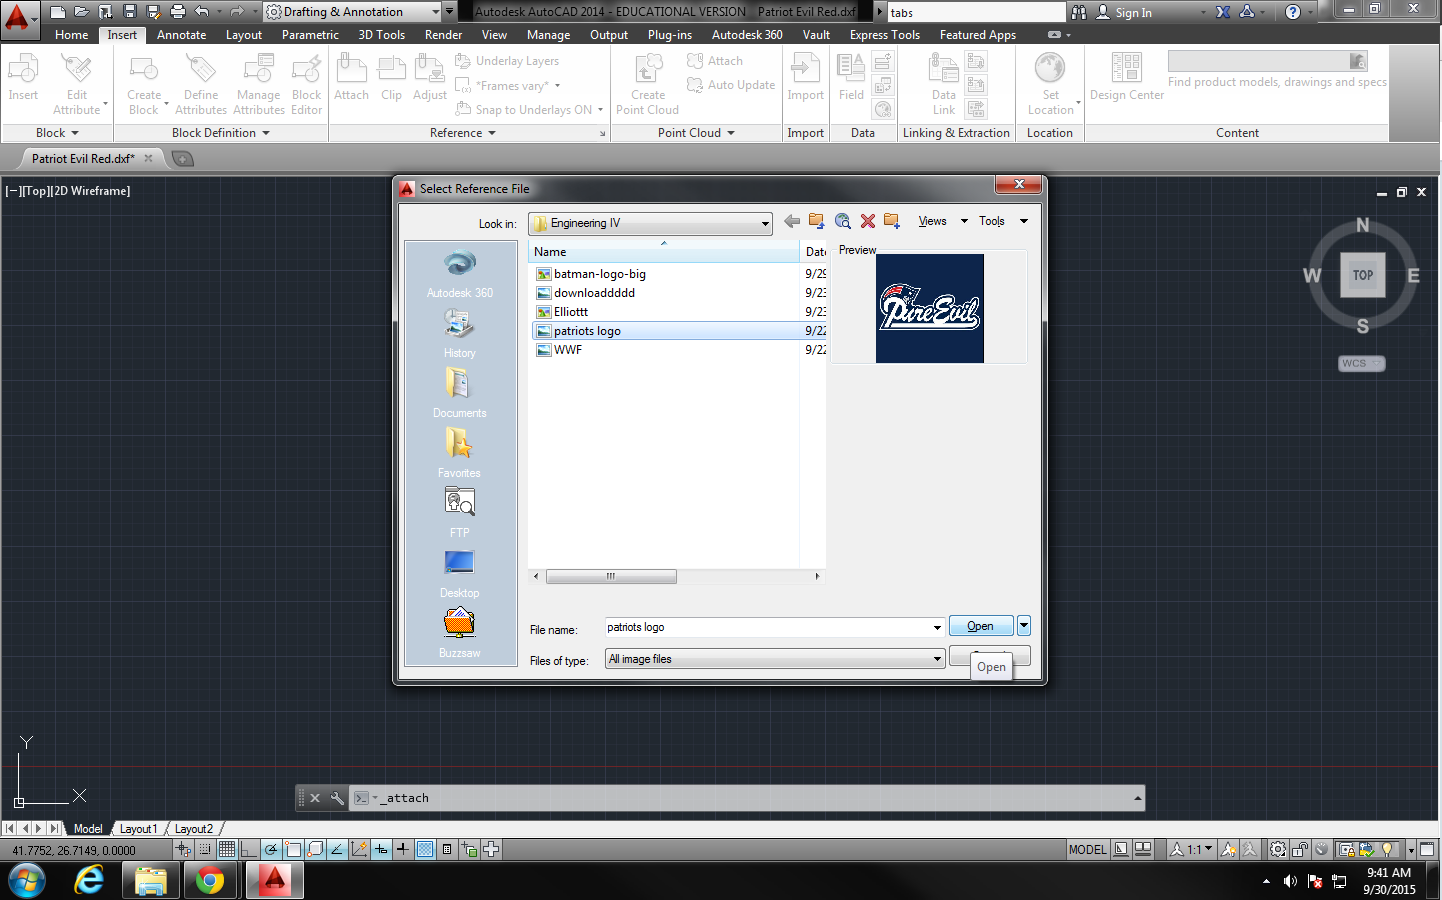Click the TOP face of ViewCube

(1363, 275)
